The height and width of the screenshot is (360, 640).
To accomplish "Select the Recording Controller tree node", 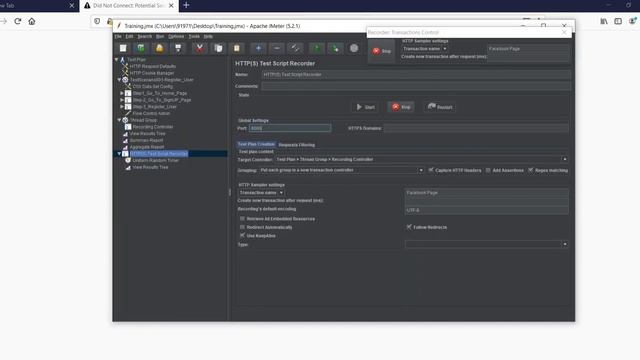I will 153,127.
